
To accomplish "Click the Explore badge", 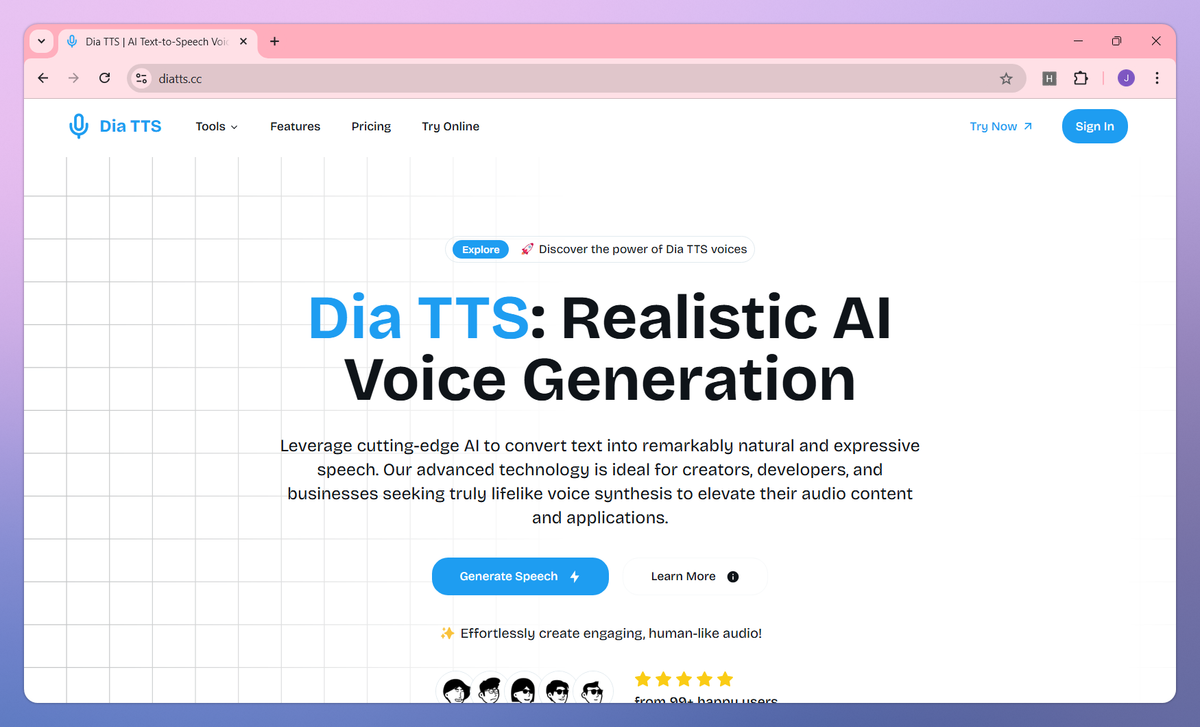I will click(x=481, y=249).
